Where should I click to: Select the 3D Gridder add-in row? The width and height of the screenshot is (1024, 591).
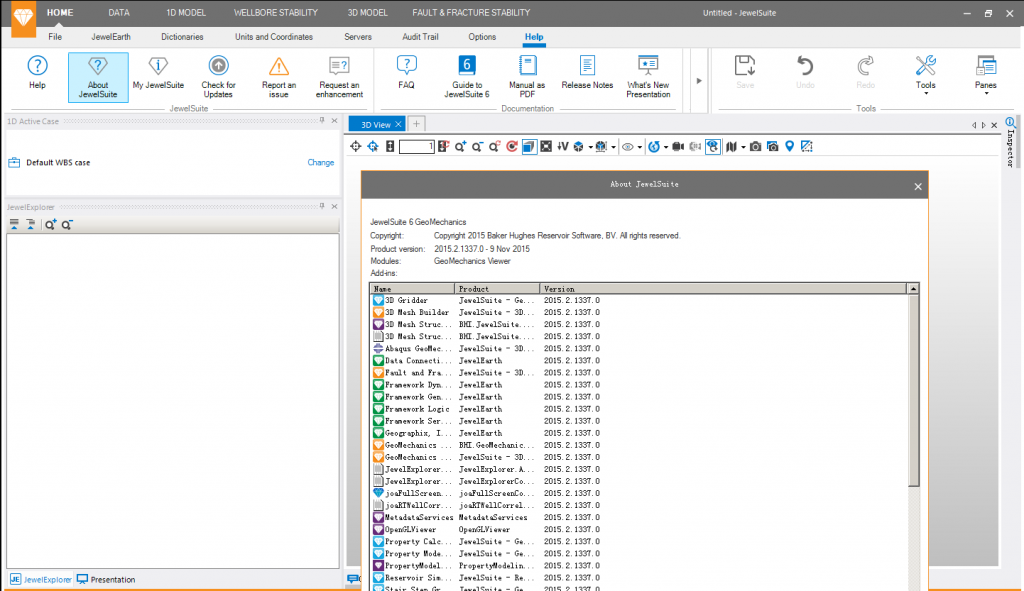point(639,300)
